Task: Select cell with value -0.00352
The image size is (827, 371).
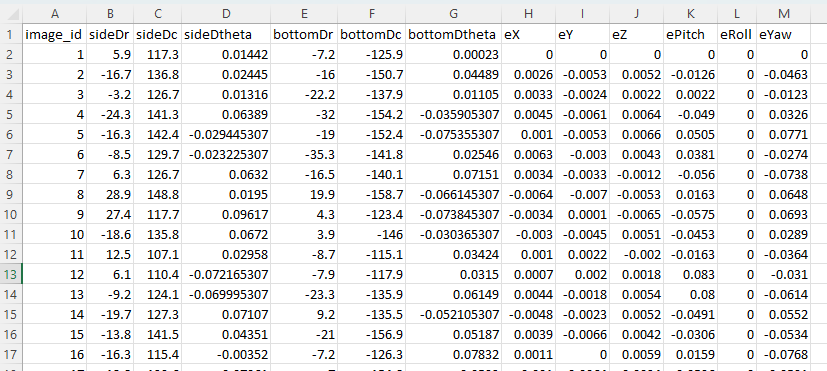Action: pos(226,354)
